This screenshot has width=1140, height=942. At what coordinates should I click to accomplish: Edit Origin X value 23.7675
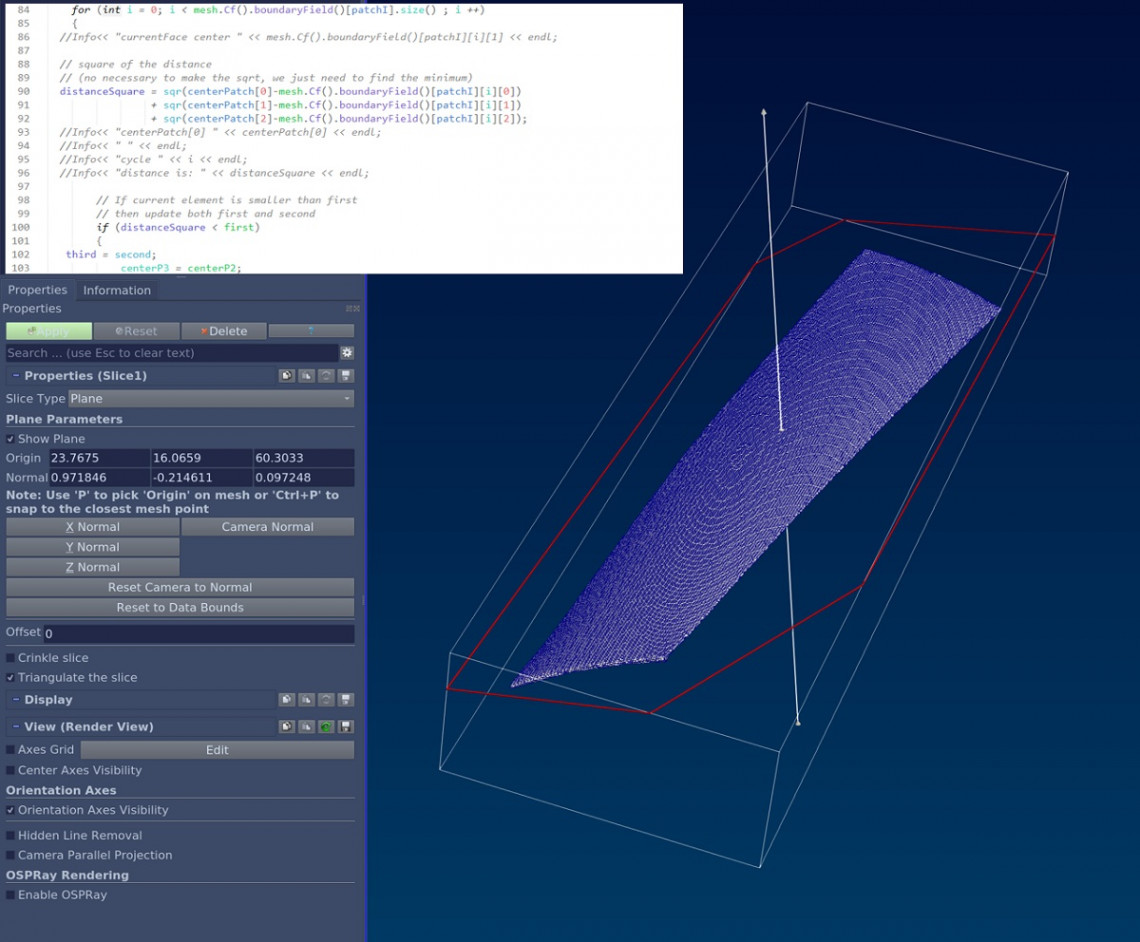tap(99, 458)
